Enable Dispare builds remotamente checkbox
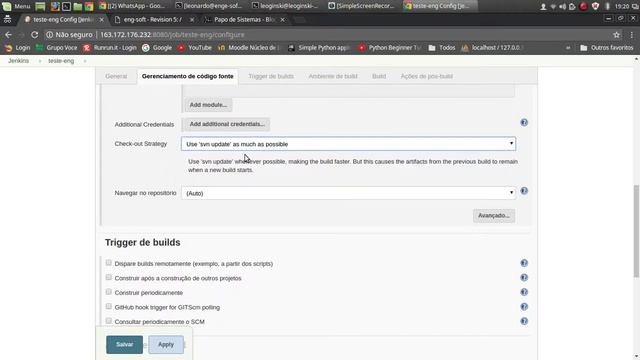The image size is (640, 360). (x=109, y=263)
